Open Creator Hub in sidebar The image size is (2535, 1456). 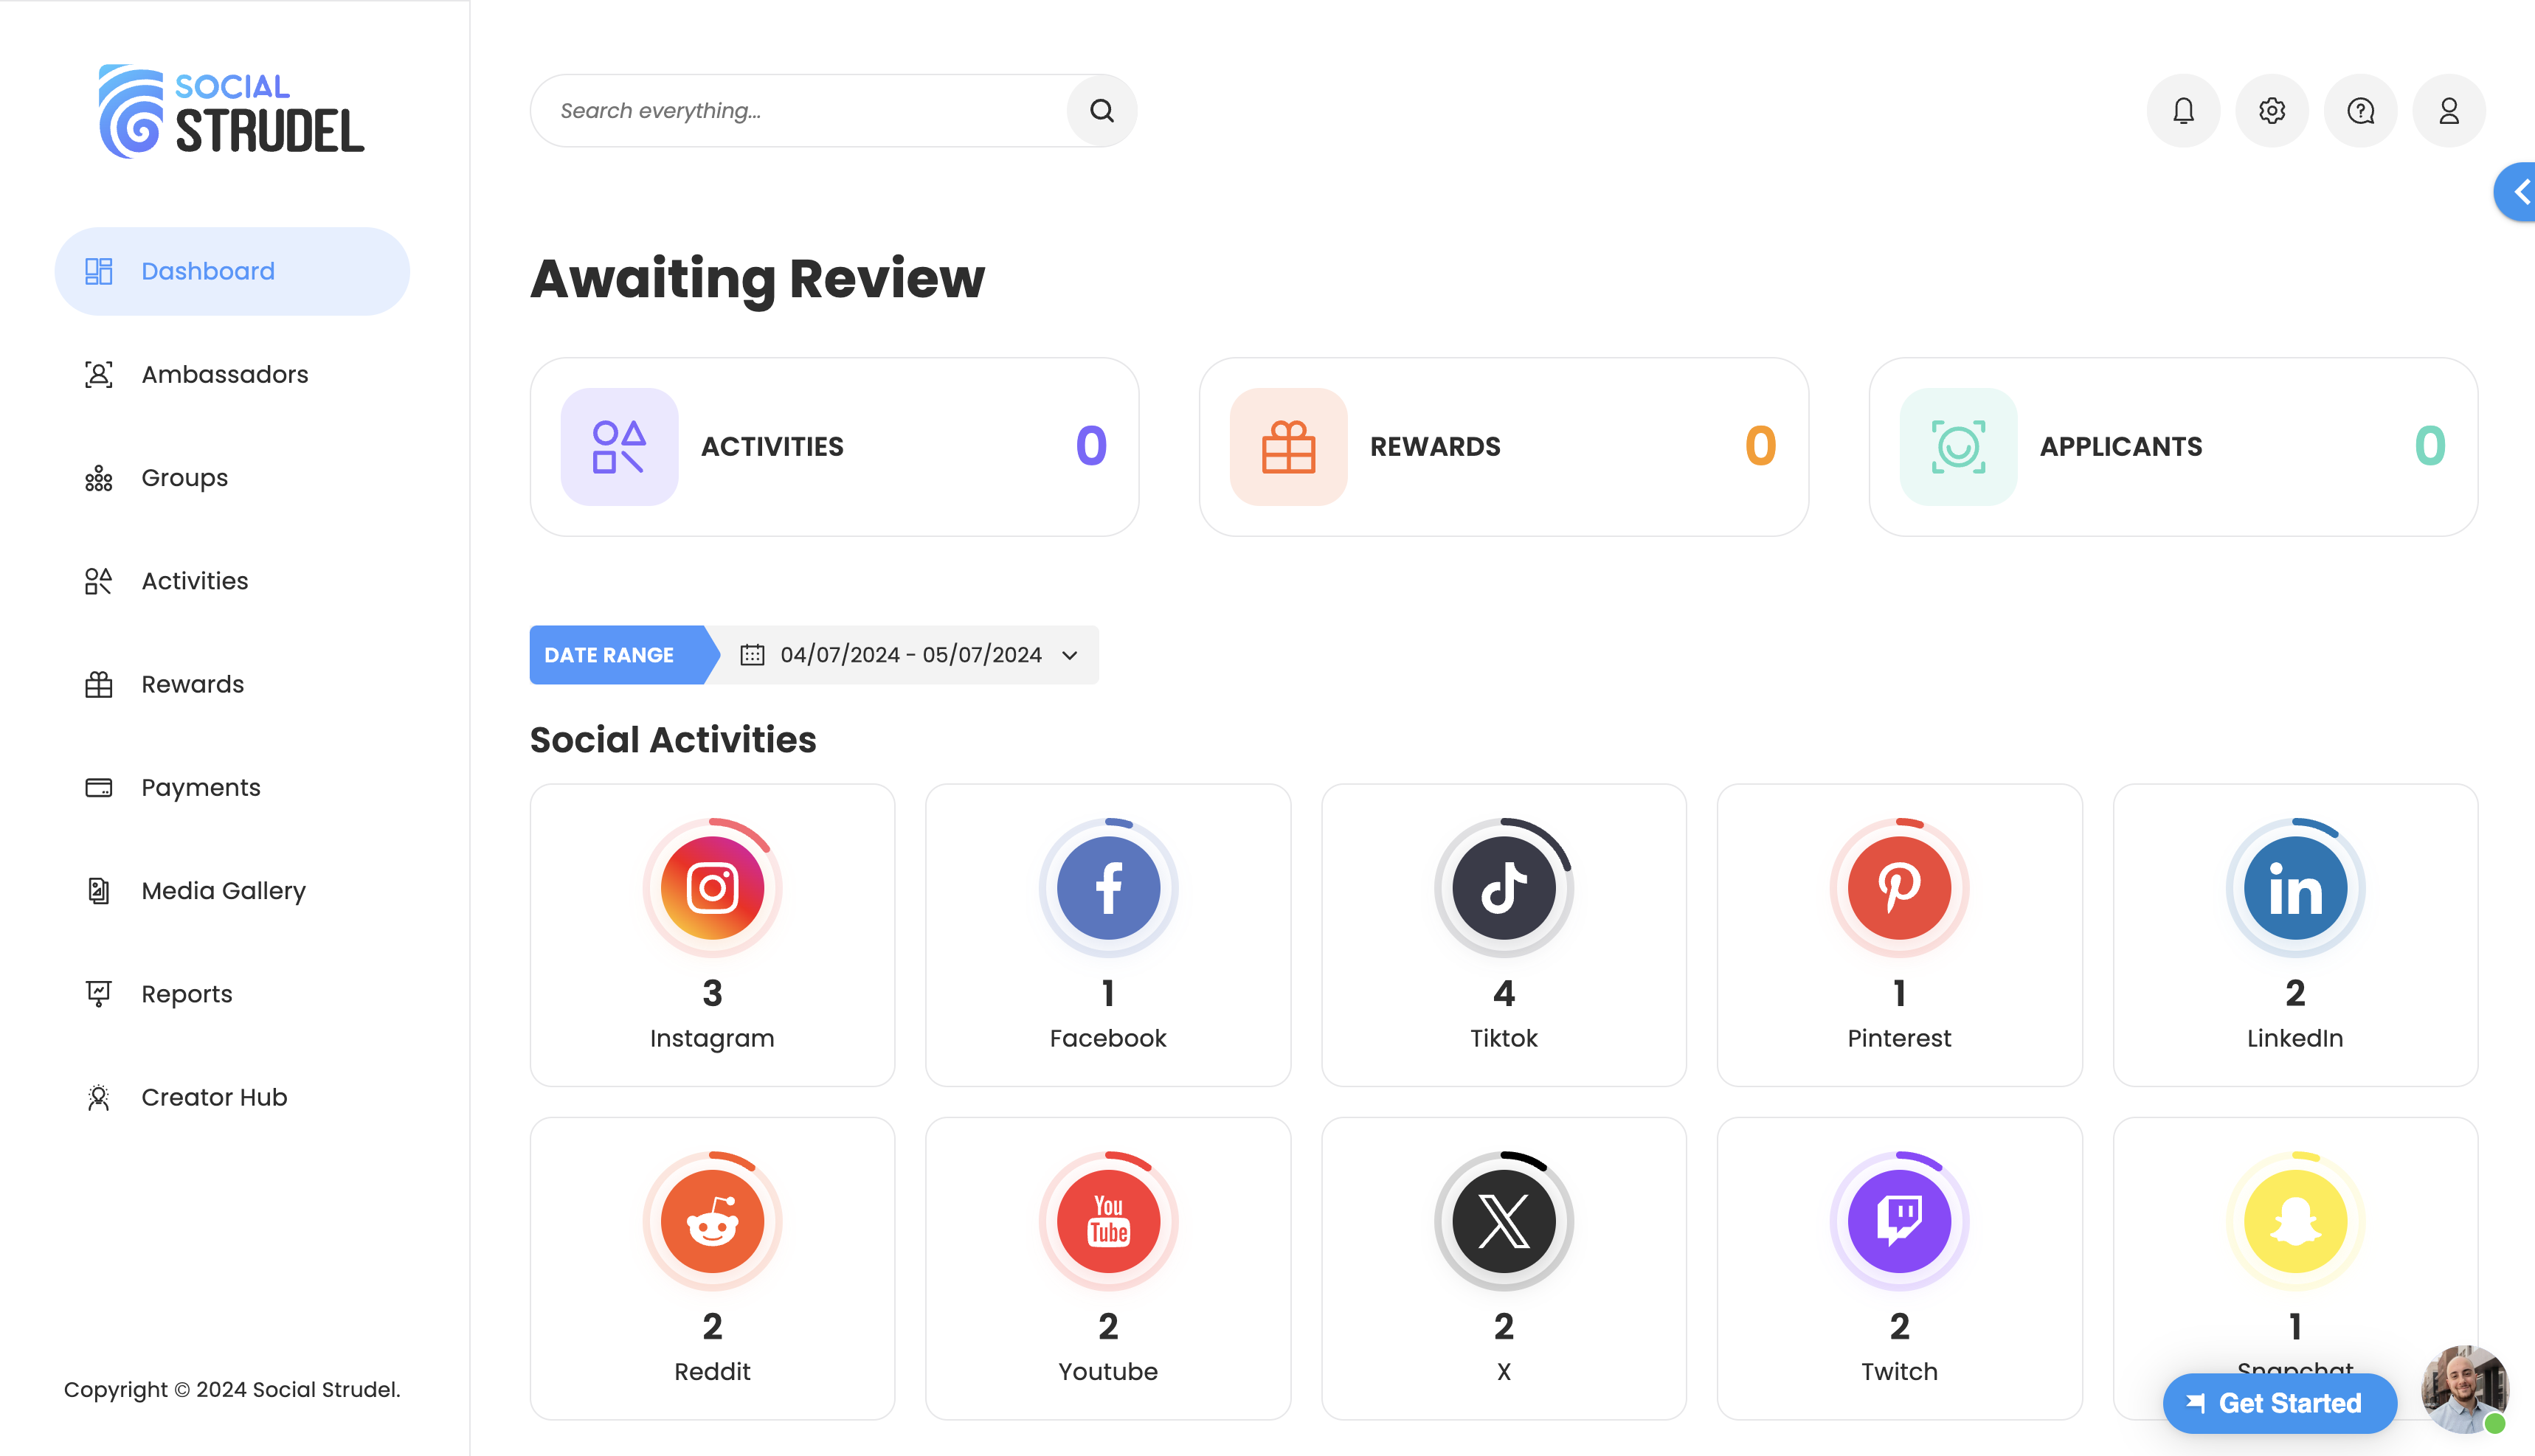click(232, 1097)
